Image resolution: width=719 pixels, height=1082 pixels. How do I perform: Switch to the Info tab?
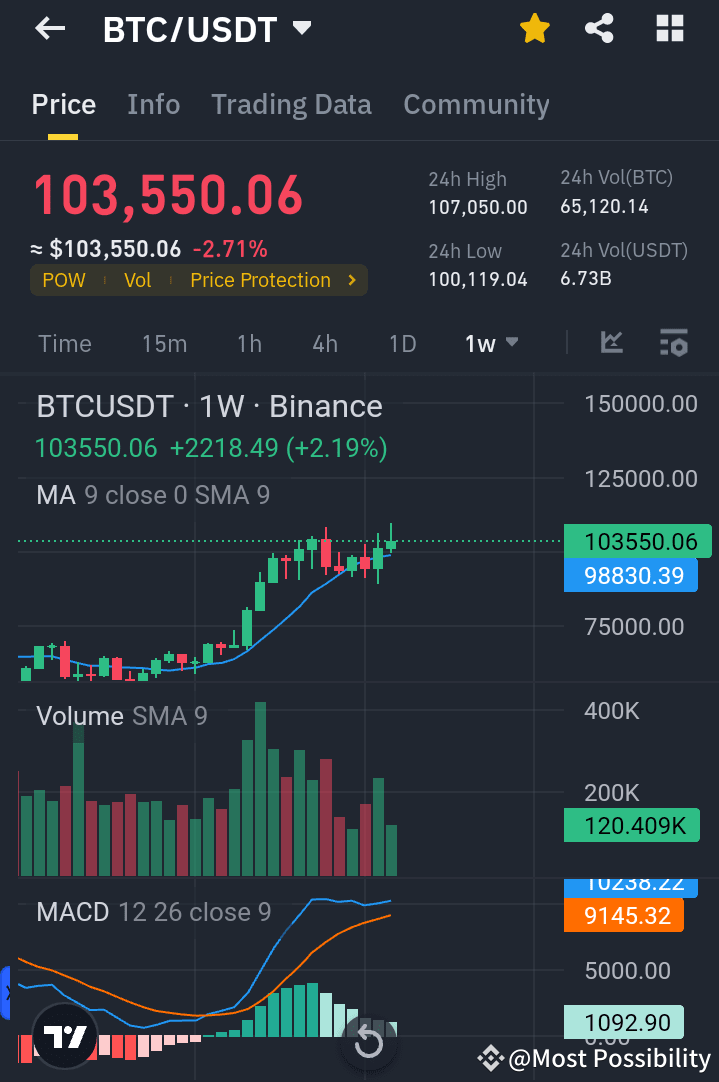point(154,105)
